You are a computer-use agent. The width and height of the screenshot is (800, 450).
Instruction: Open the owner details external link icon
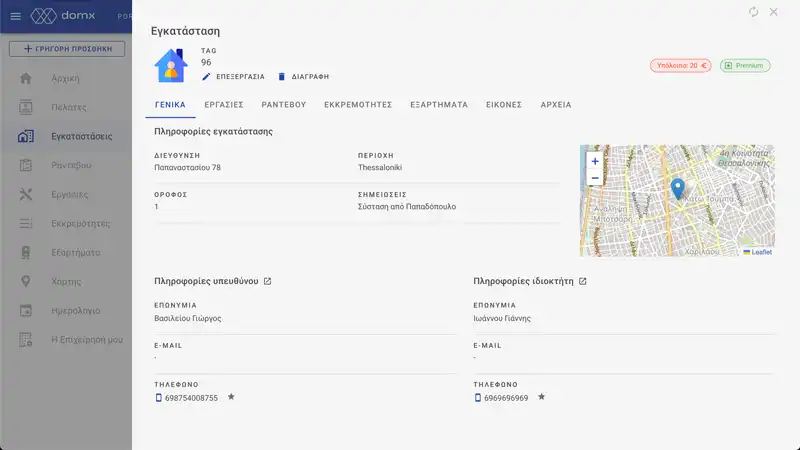point(583,282)
